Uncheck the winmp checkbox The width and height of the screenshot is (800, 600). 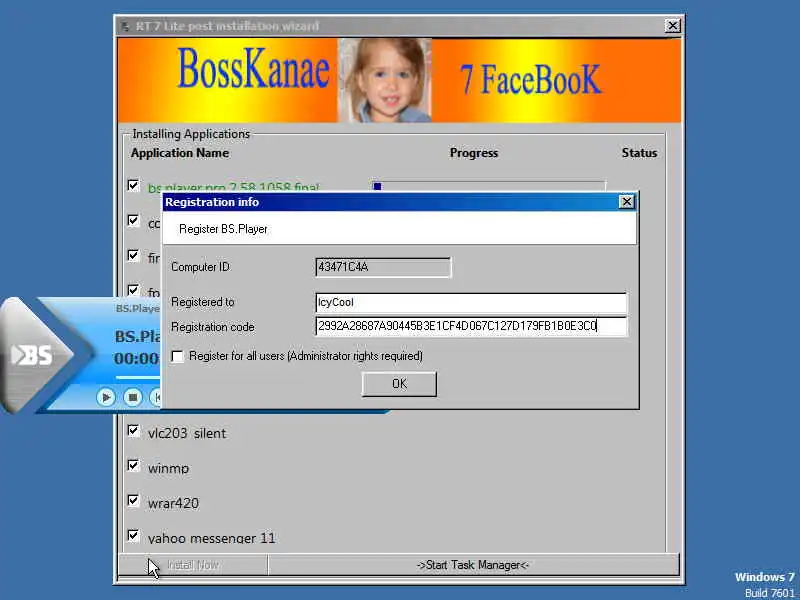[x=134, y=465]
